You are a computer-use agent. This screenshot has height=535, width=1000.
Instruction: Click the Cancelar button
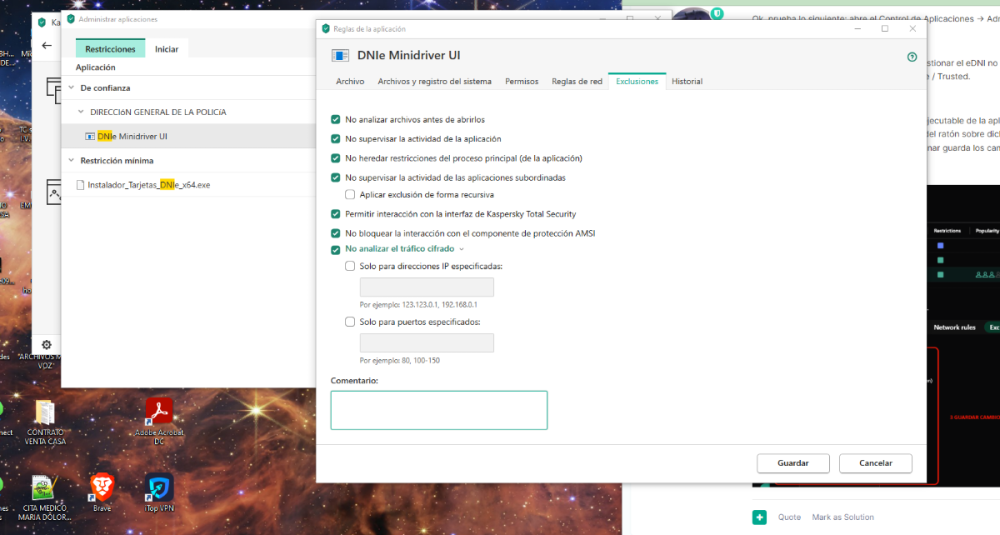[x=875, y=463]
